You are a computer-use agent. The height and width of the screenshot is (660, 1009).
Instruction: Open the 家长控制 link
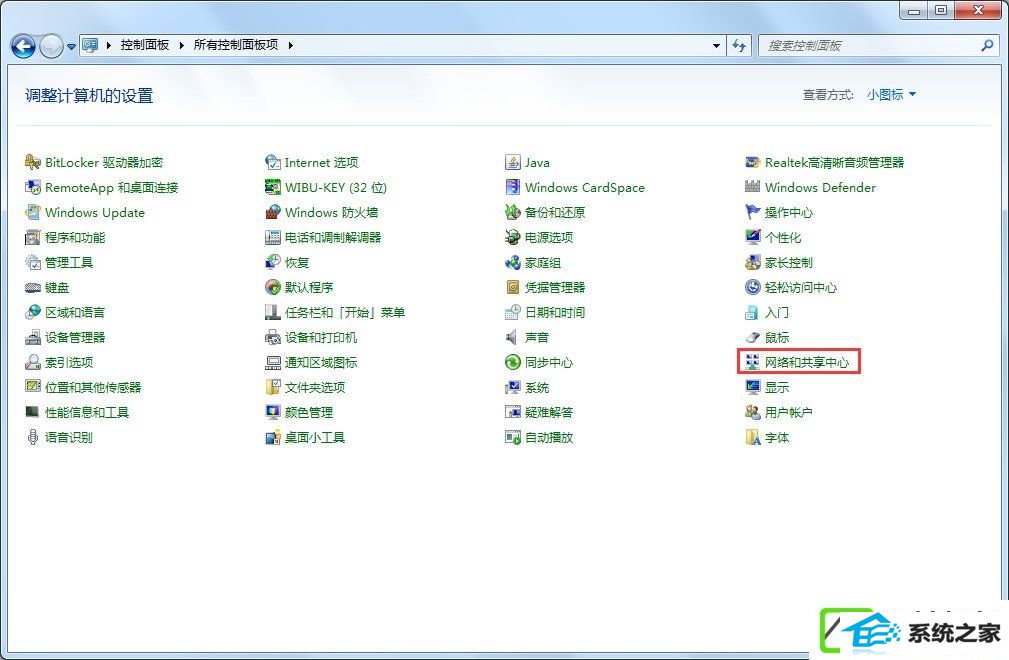[788, 262]
